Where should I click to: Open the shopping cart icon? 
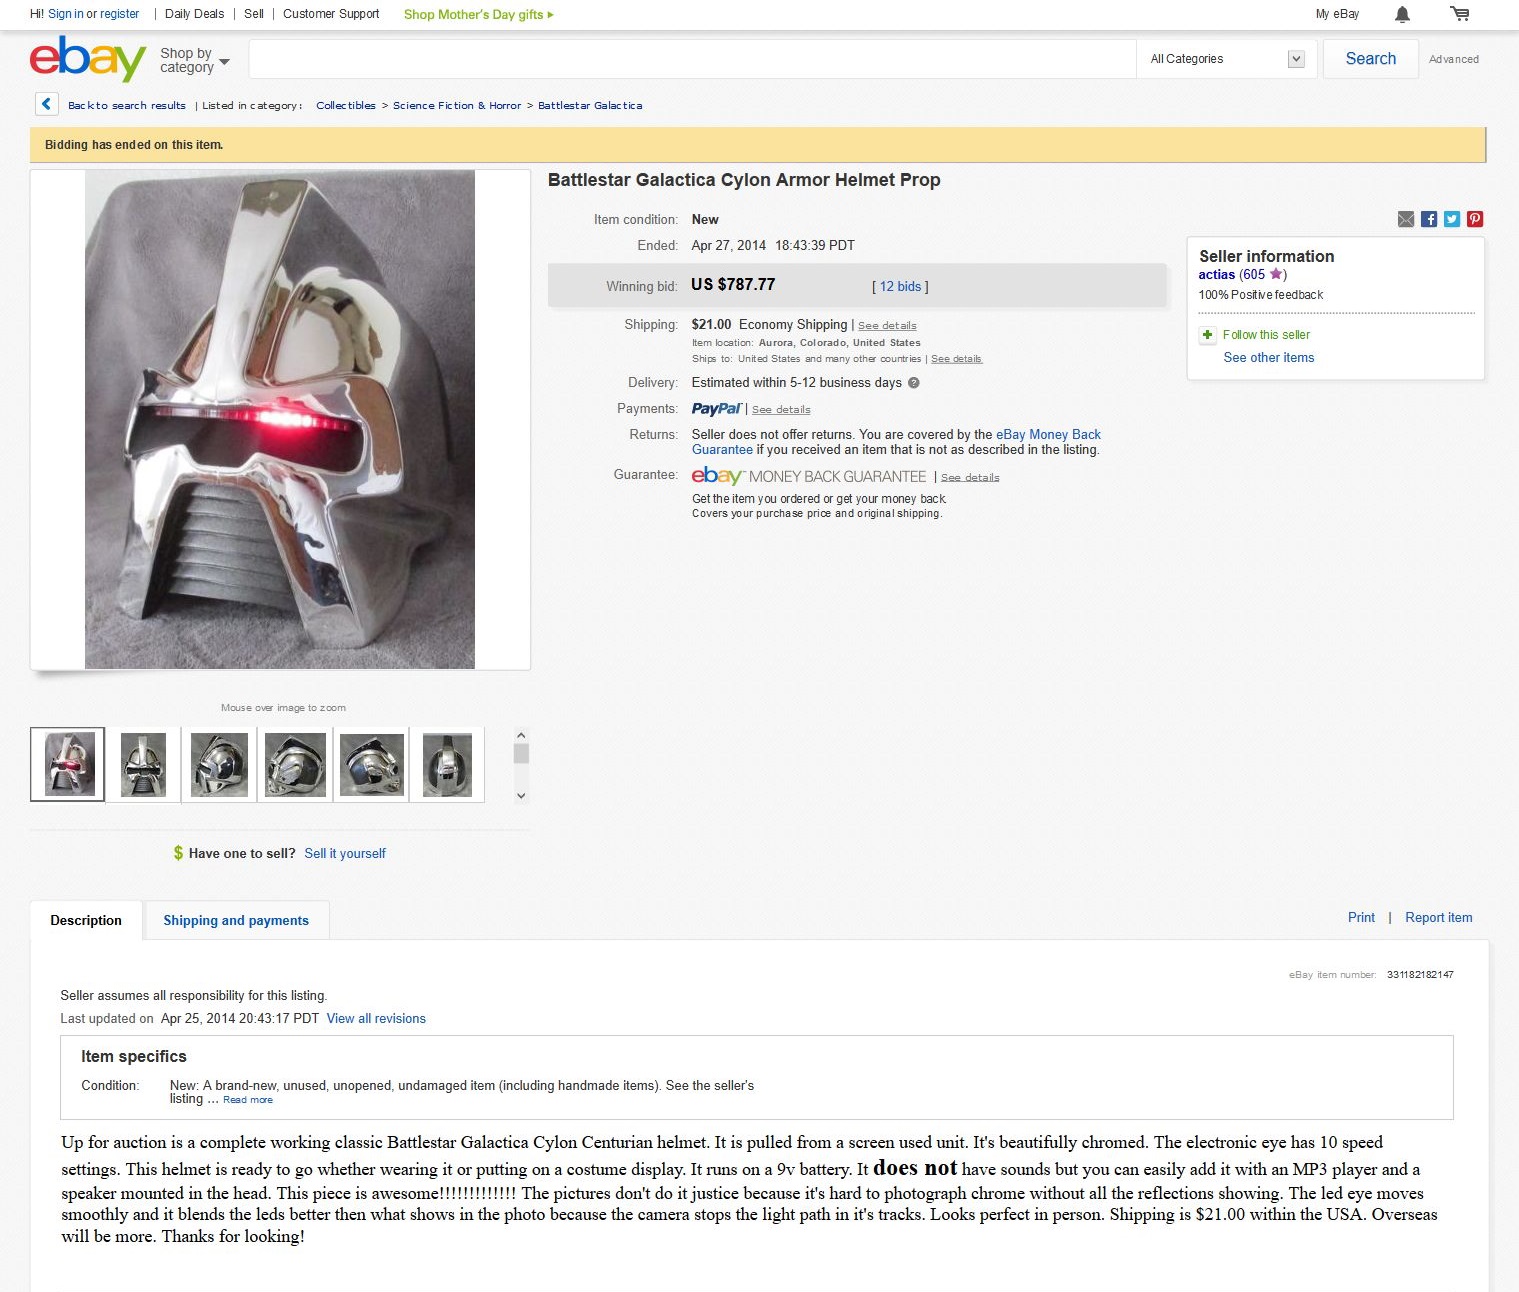tap(1460, 14)
